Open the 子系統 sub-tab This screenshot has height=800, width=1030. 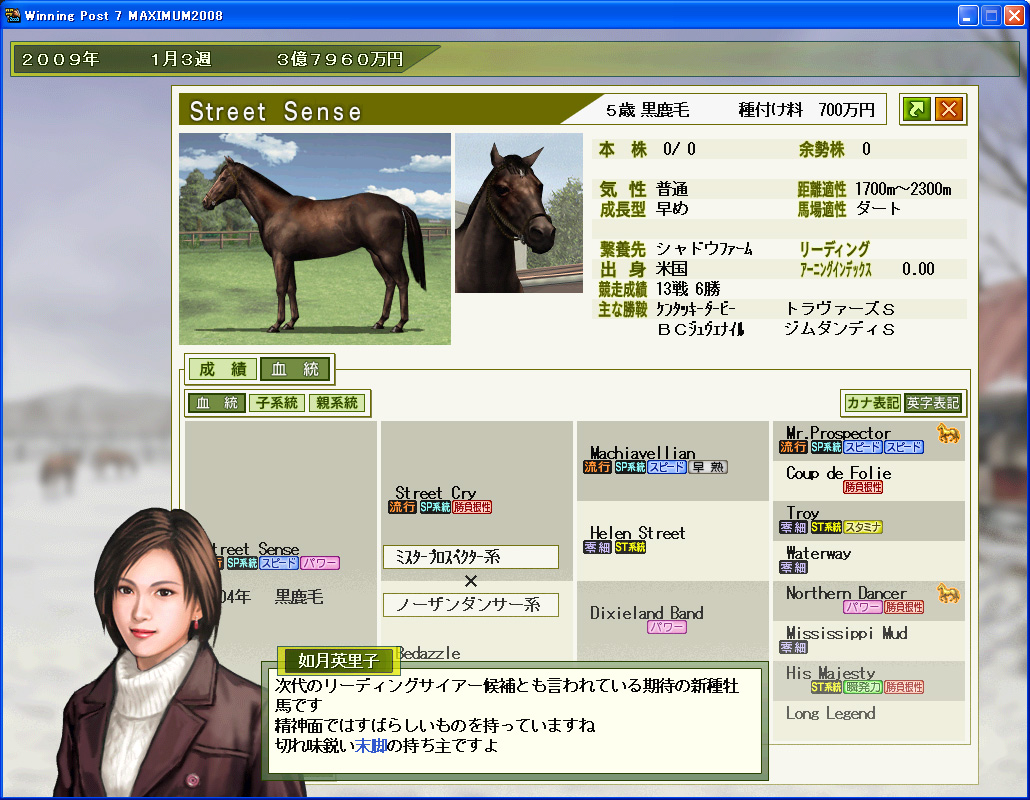(277, 403)
